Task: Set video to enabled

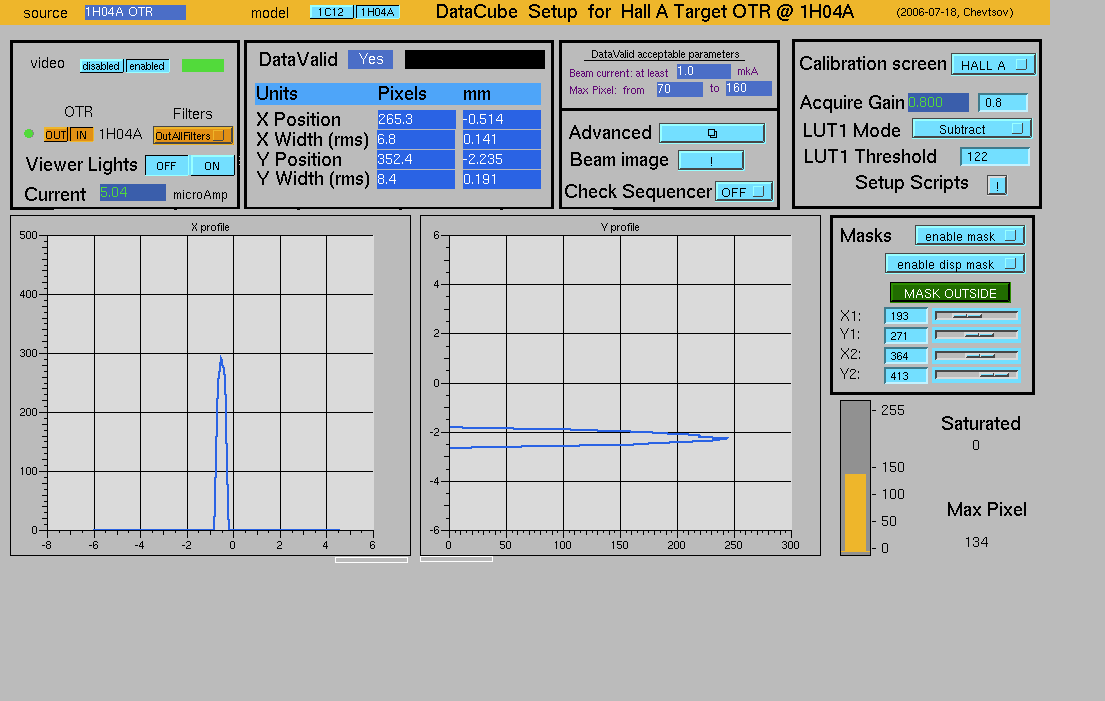Action: click(147, 66)
